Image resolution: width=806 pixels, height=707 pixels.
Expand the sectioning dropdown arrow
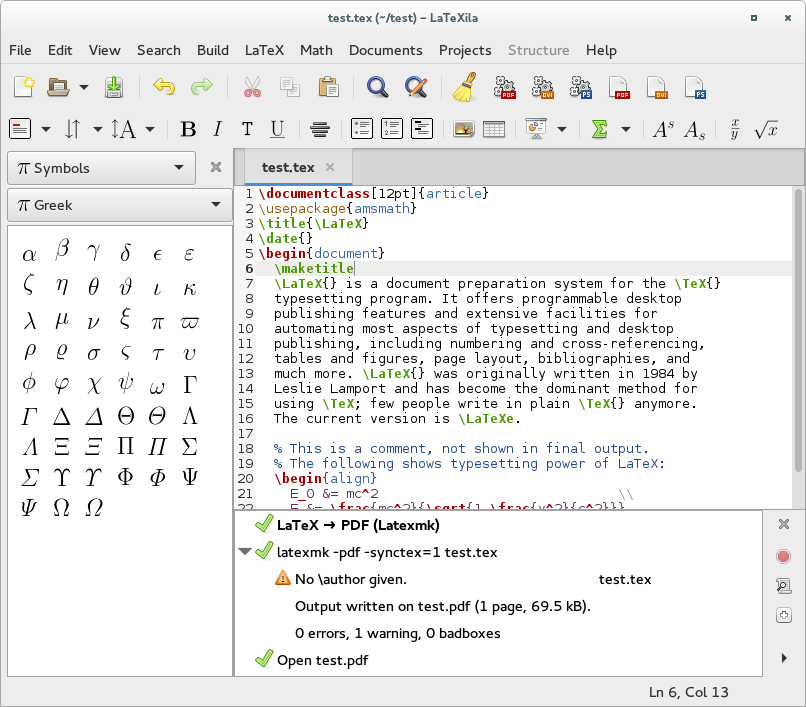(46, 129)
